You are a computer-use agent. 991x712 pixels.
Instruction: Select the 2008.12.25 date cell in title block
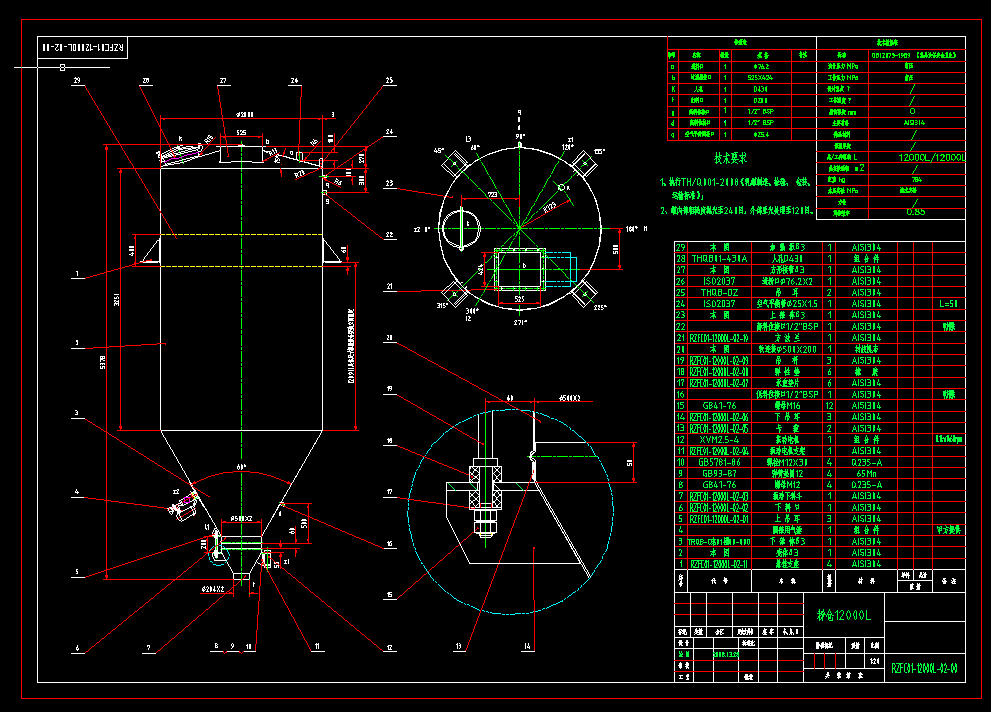pos(723,653)
